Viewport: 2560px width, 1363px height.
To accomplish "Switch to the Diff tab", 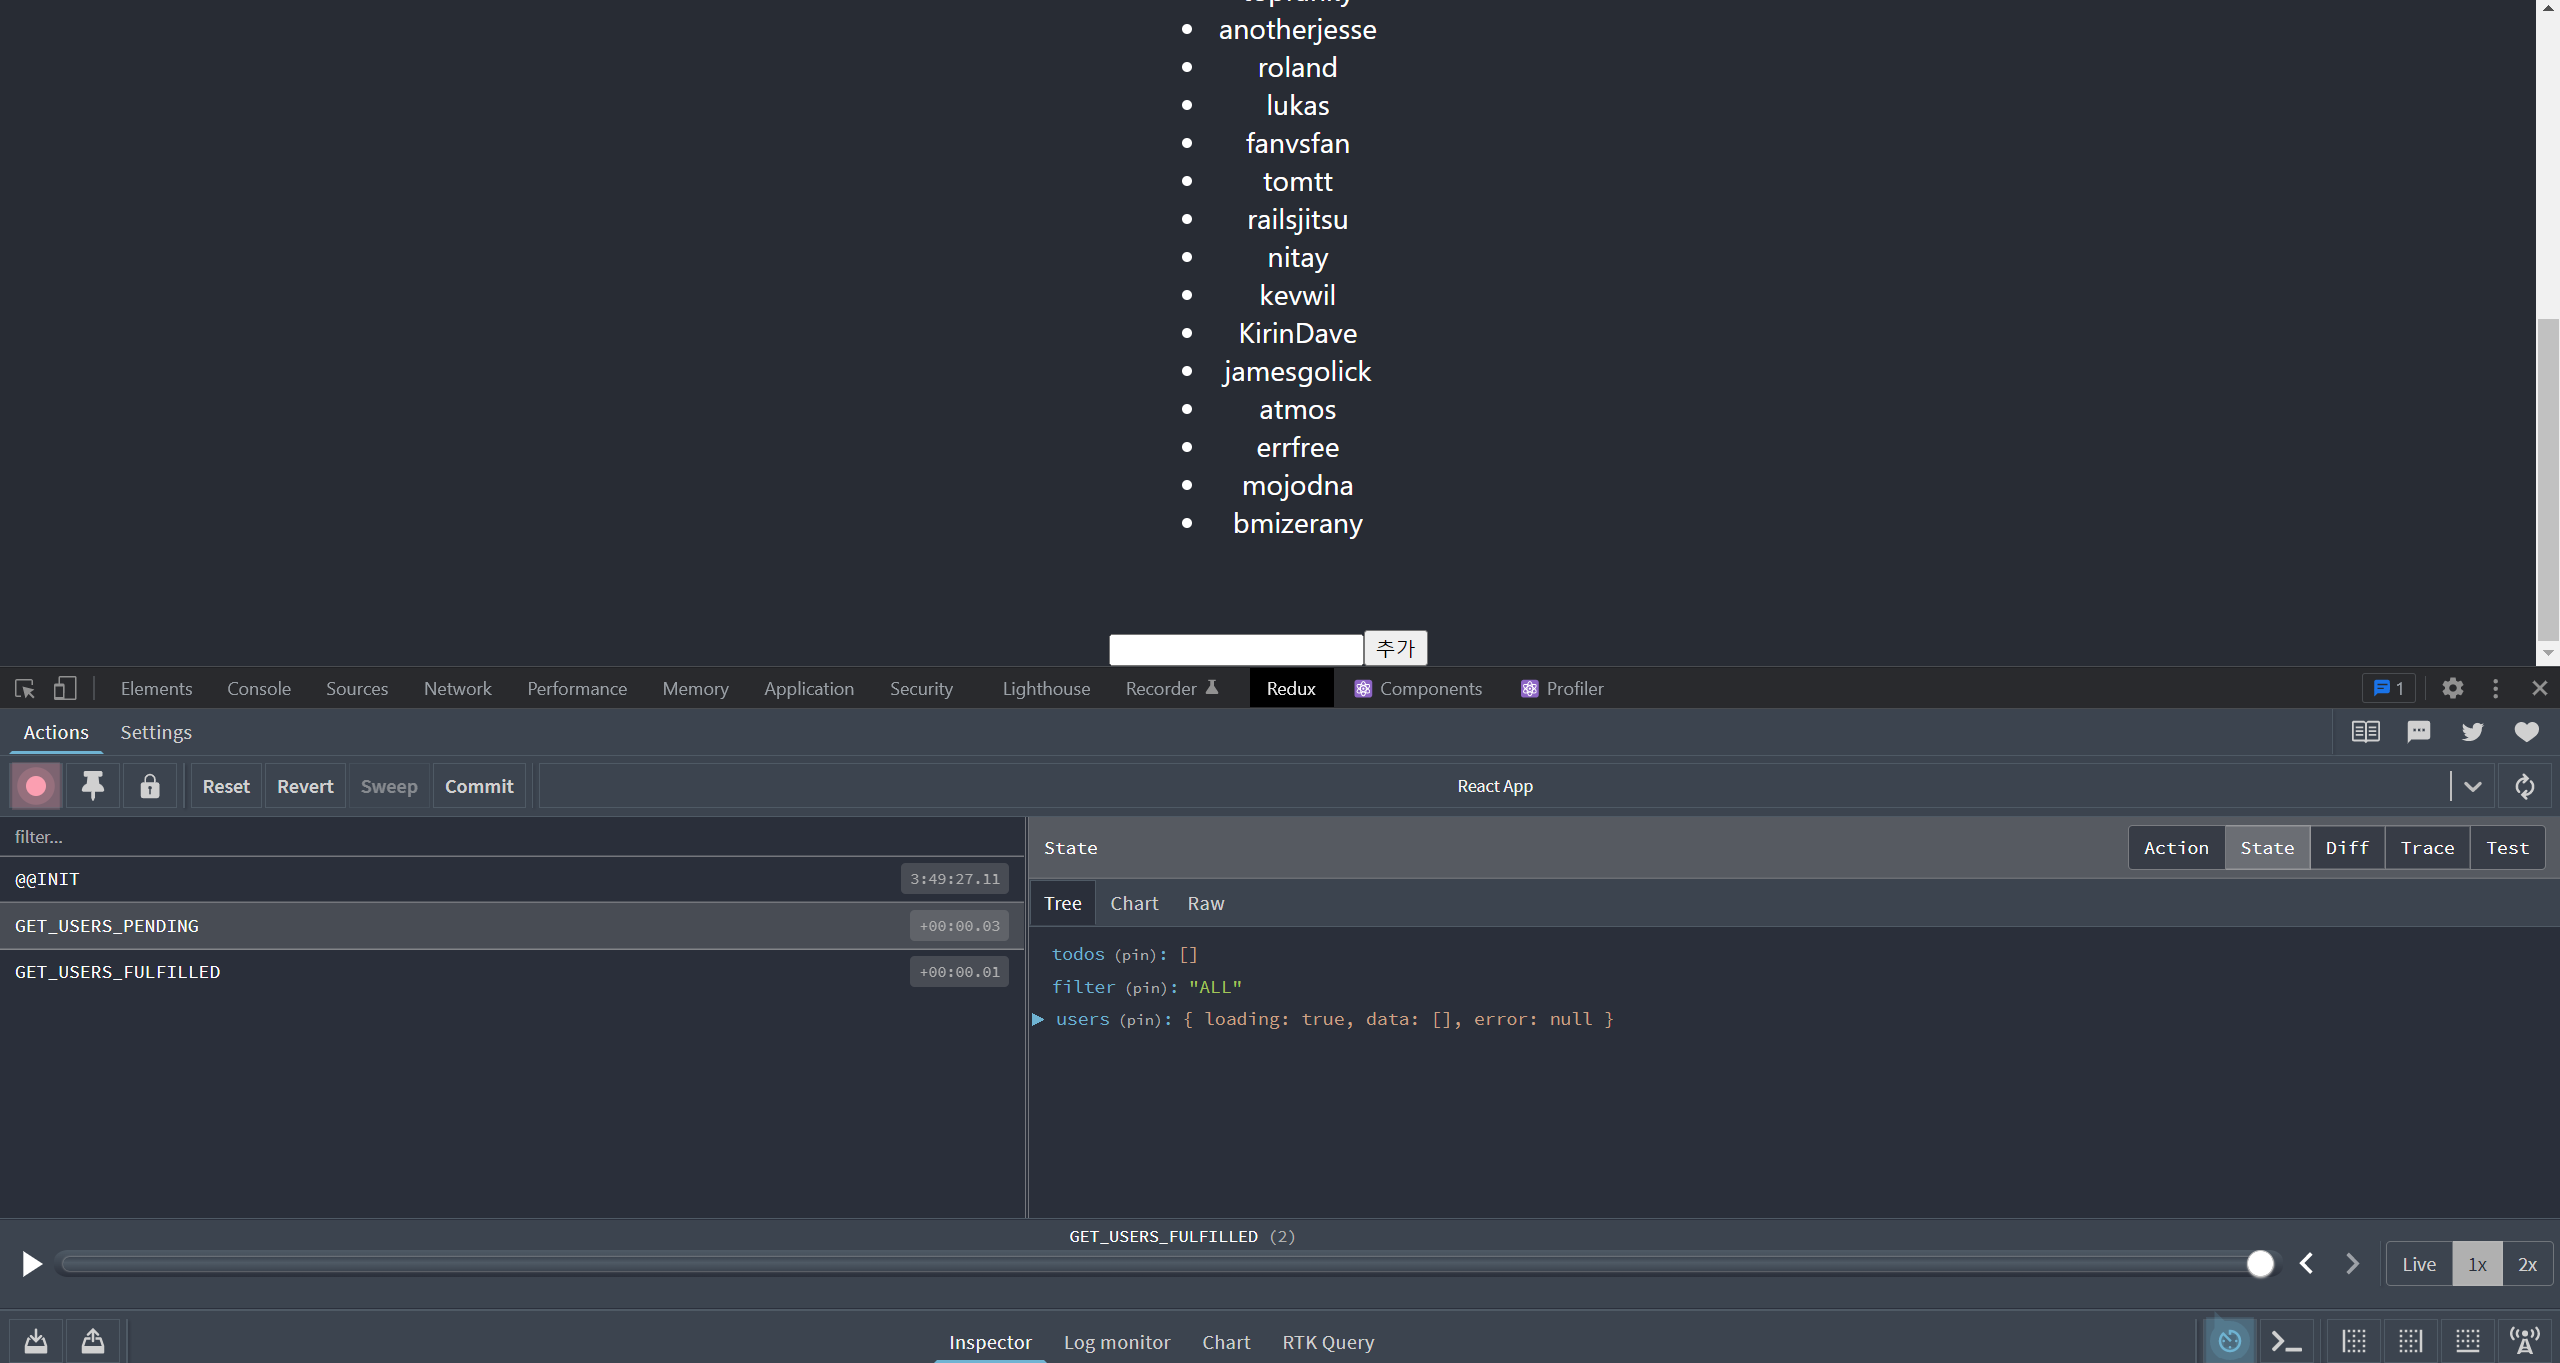I will pos(2347,848).
